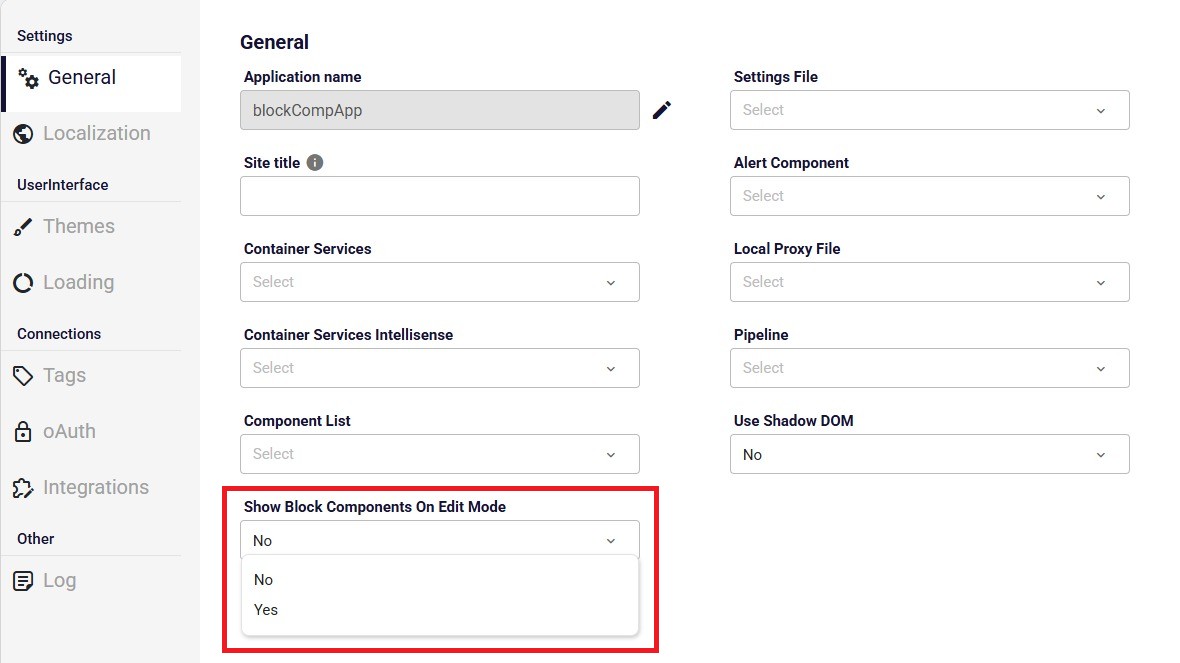Viewport: 1180px width, 663px height.
Task: Open the oAuth lock icon
Action: coord(23,431)
